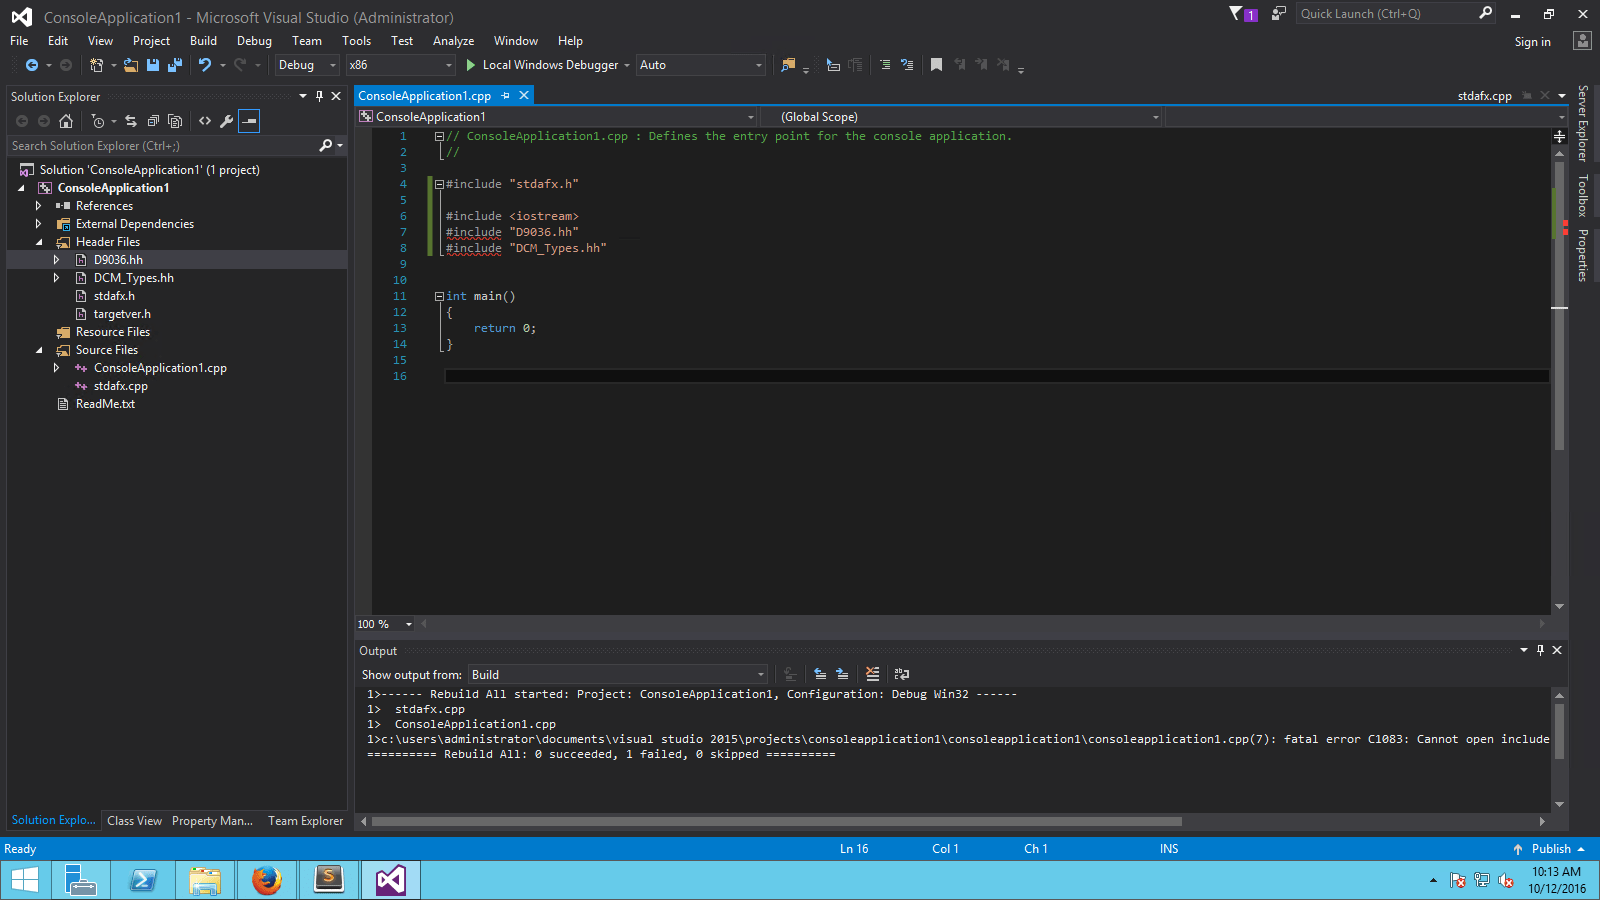Click the Pending Changes Filter icon
The height and width of the screenshot is (900, 1600).
(x=98, y=121)
